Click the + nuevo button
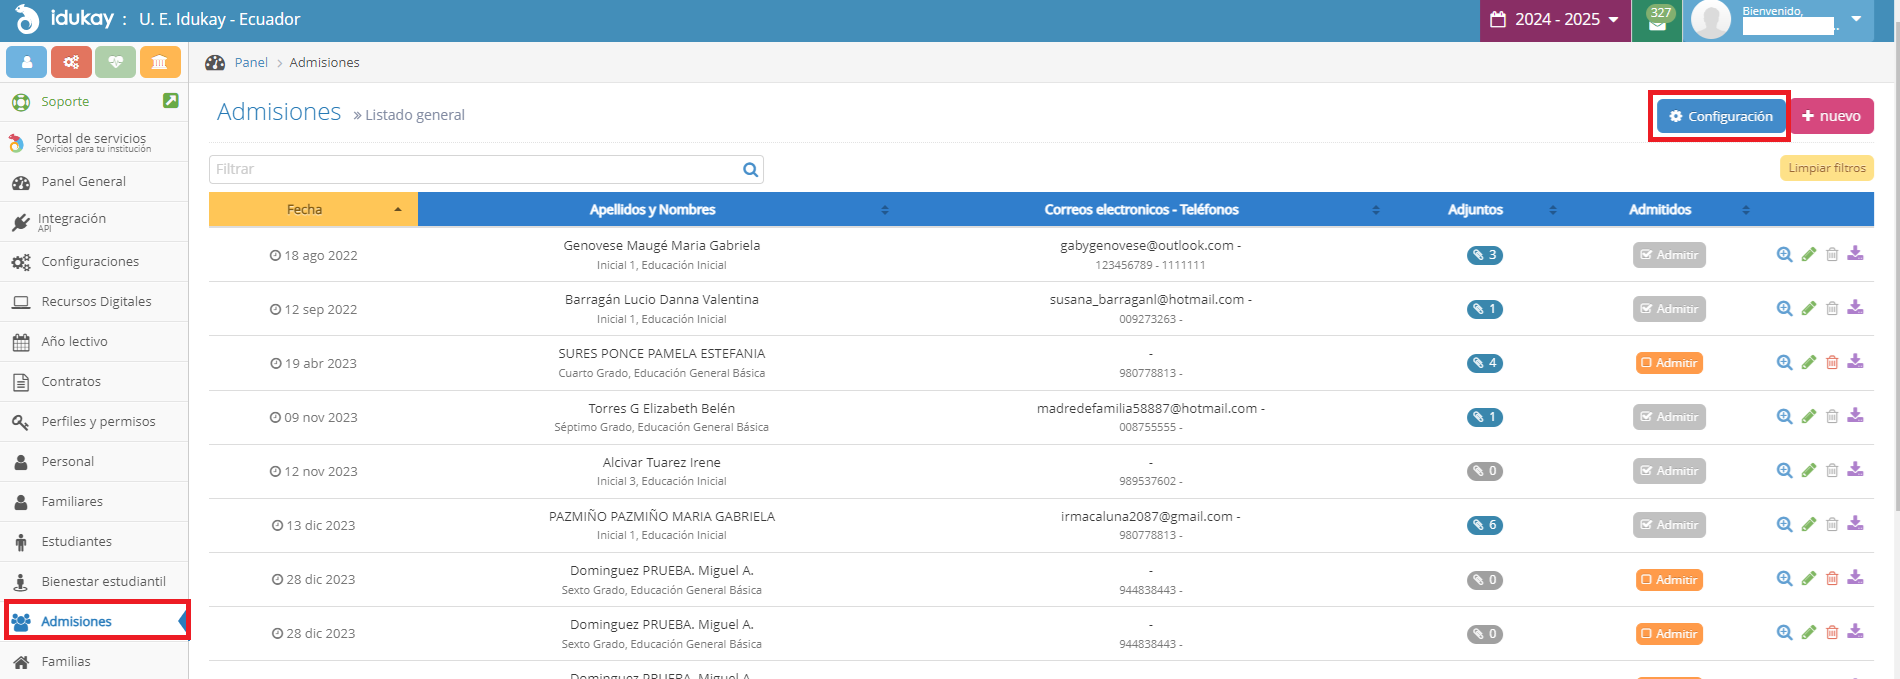1900x679 pixels. coord(1831,116)
